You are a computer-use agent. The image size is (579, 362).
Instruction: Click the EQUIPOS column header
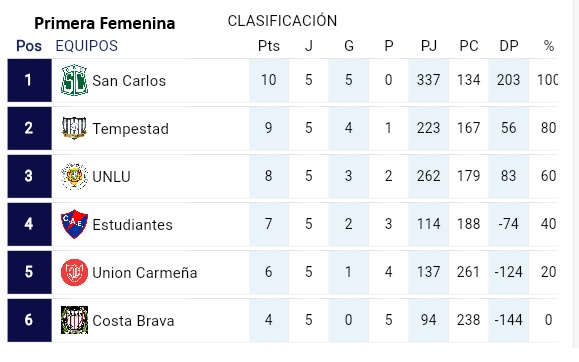[86, 46]
